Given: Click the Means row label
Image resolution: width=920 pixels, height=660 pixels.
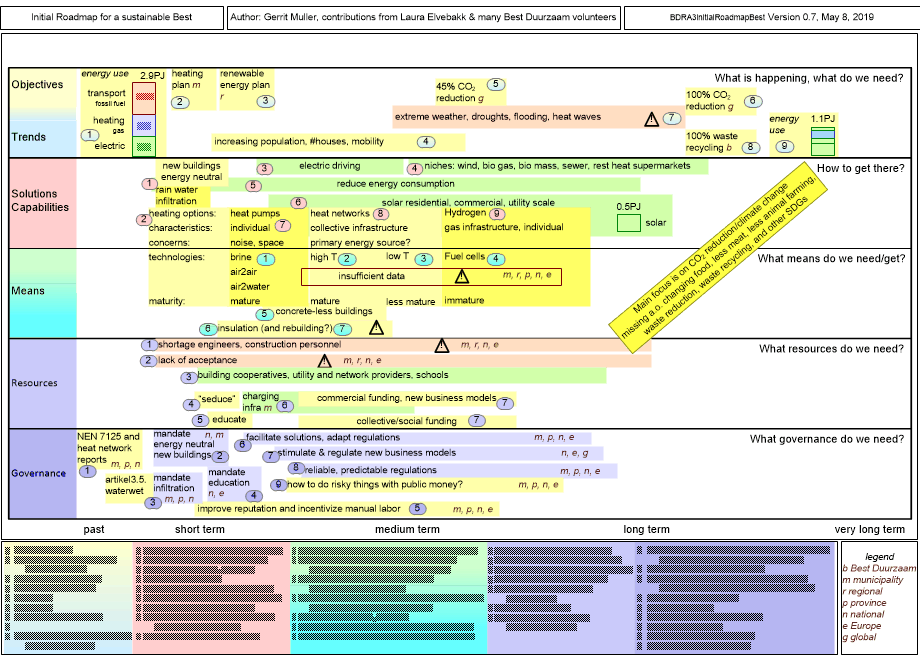Looking at the screenshot, I should click(28, 290).
